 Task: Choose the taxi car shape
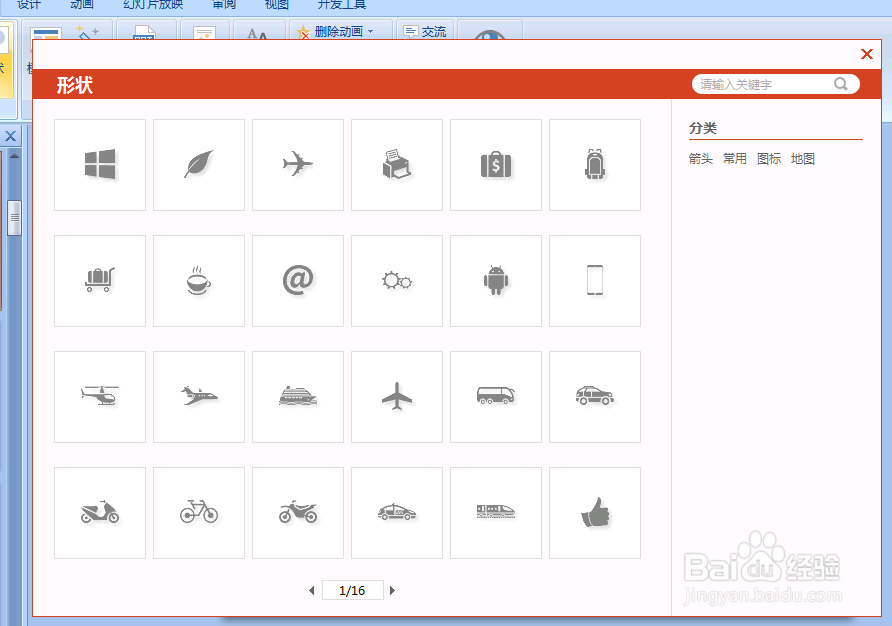tap(397, 513)
